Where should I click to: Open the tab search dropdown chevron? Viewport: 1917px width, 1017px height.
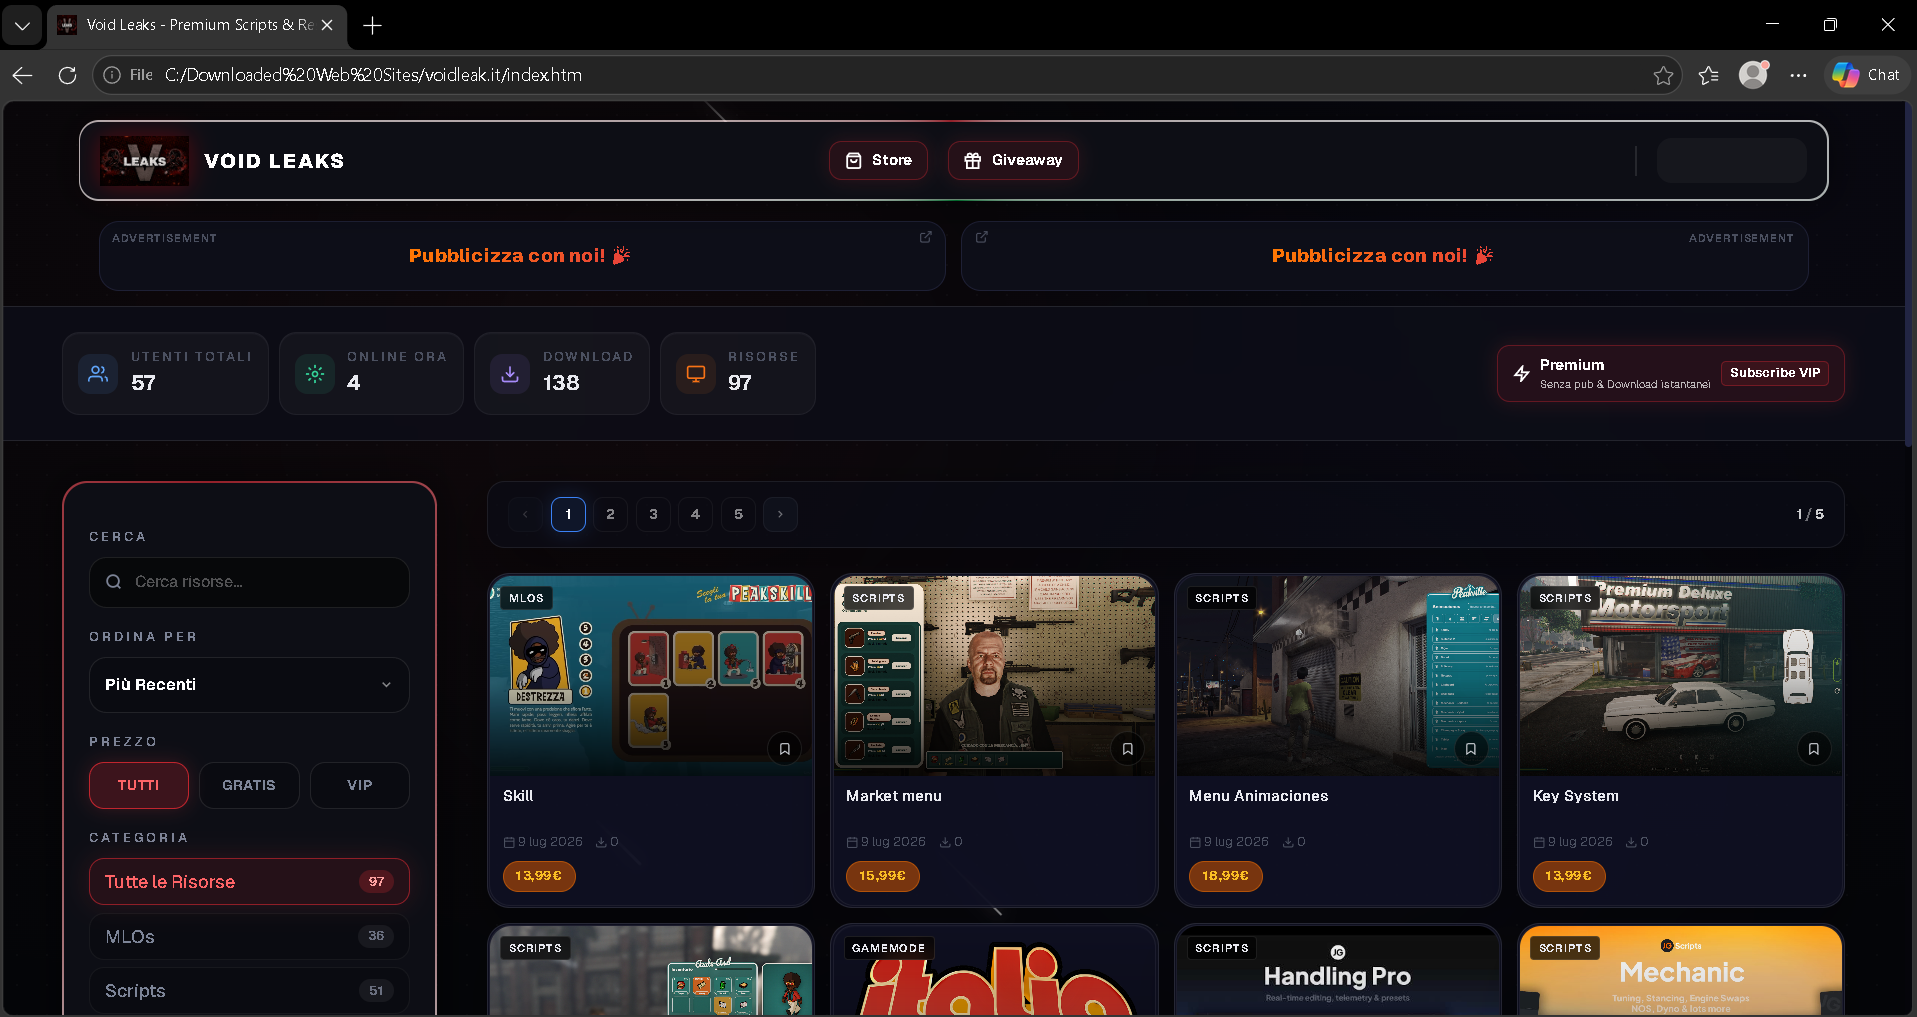(22, 25)
